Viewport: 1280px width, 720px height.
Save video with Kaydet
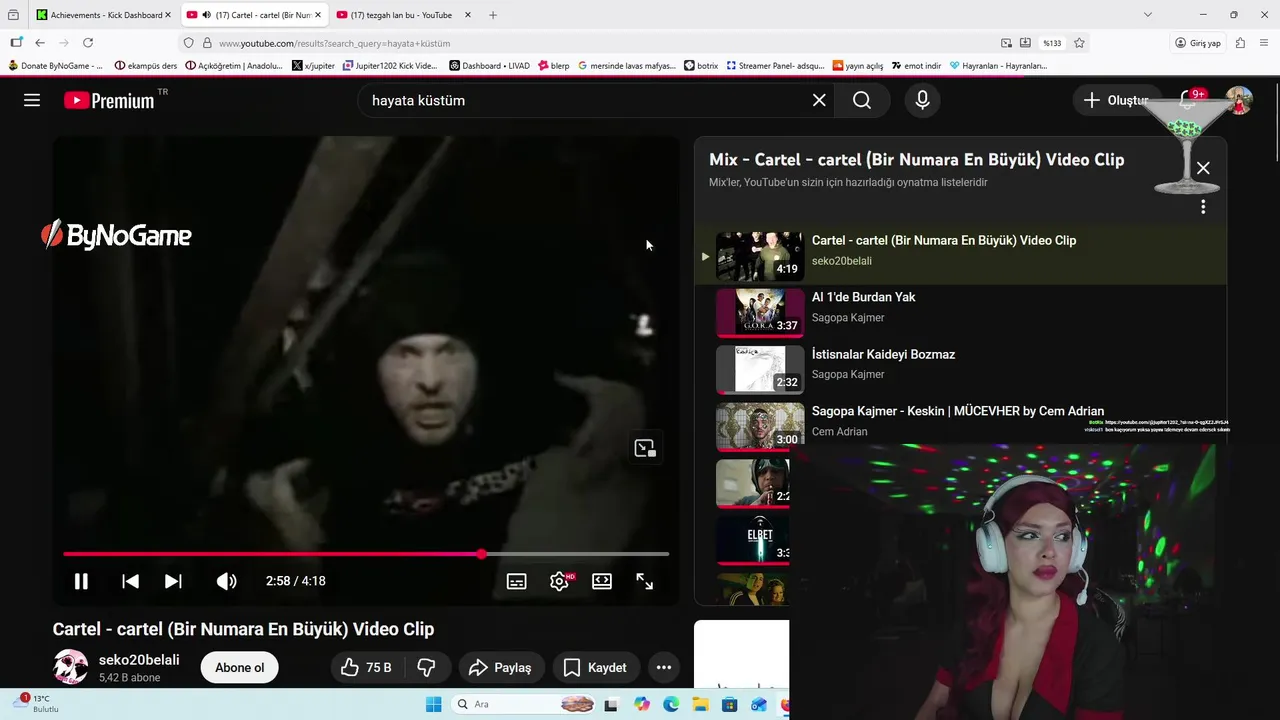coord(595,668)
